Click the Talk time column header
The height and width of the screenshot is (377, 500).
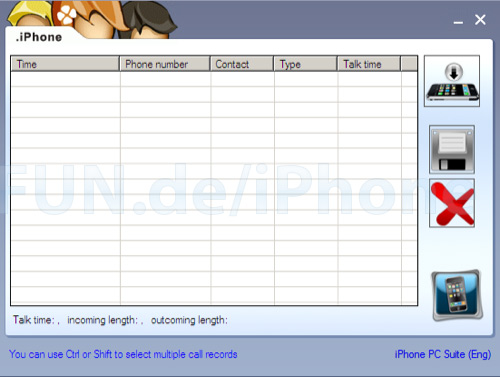click(369, 64)
